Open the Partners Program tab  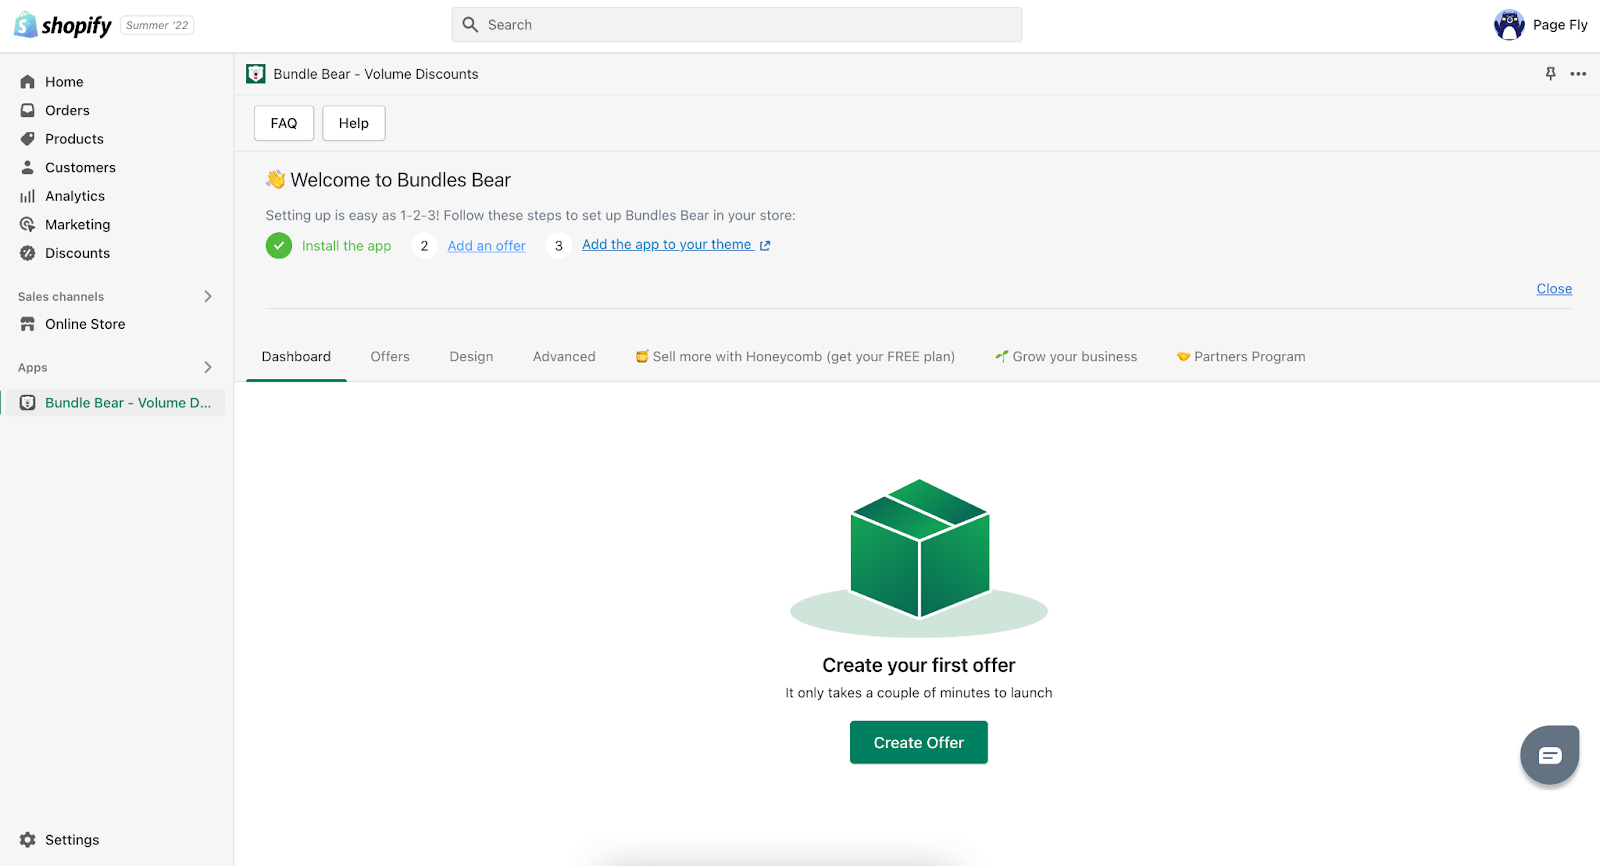[x=1241, y=357]
